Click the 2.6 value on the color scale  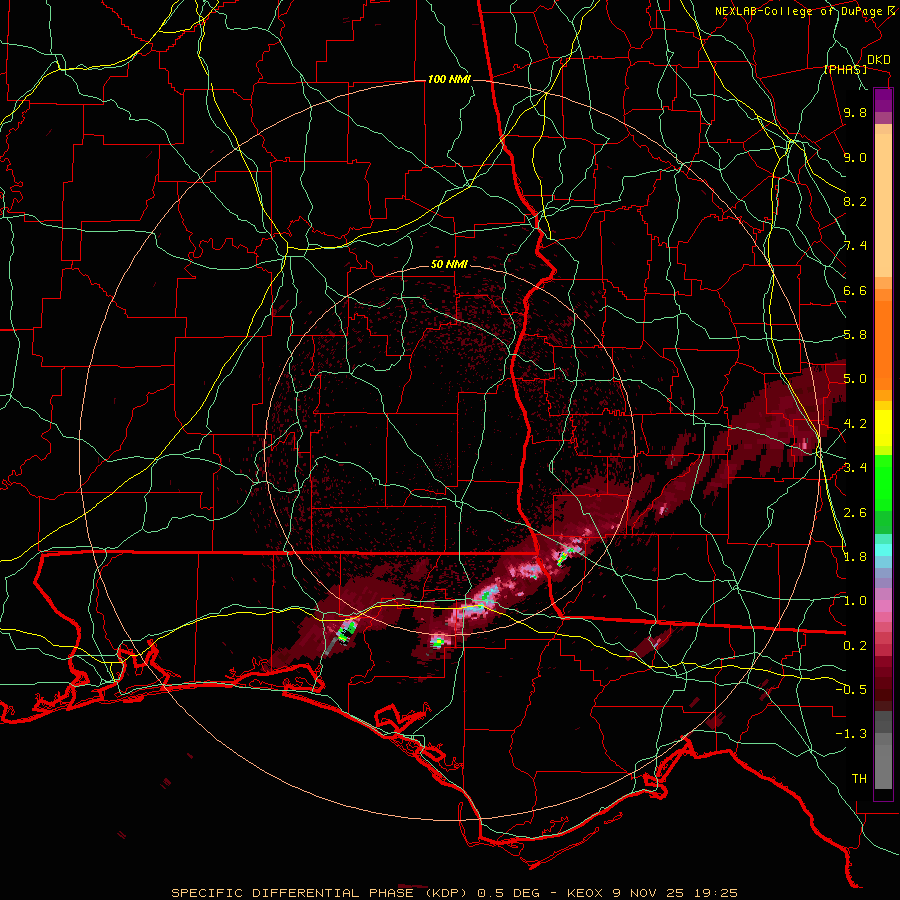pyautogui.click(x=855, y=512)
